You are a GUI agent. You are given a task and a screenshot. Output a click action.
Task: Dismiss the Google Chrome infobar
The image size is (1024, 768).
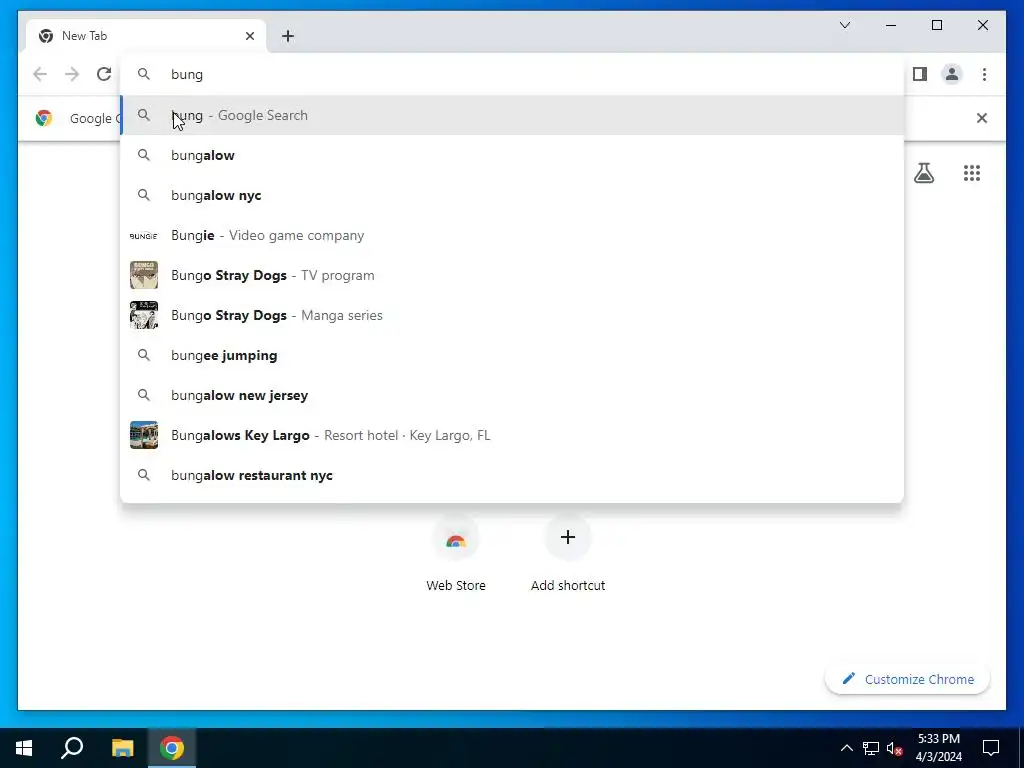[x=982, y=118]
